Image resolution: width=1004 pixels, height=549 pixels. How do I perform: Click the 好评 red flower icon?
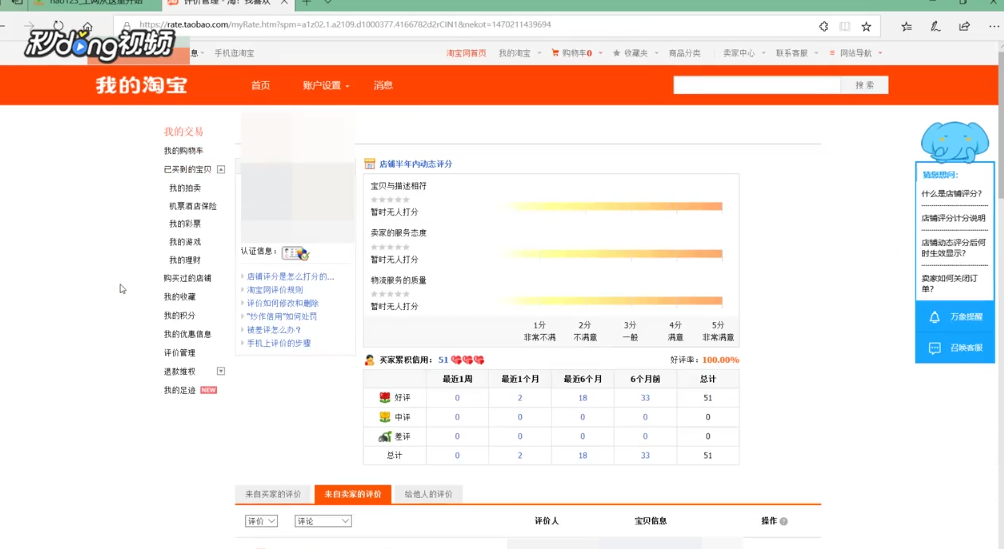(x=385, y=398)
